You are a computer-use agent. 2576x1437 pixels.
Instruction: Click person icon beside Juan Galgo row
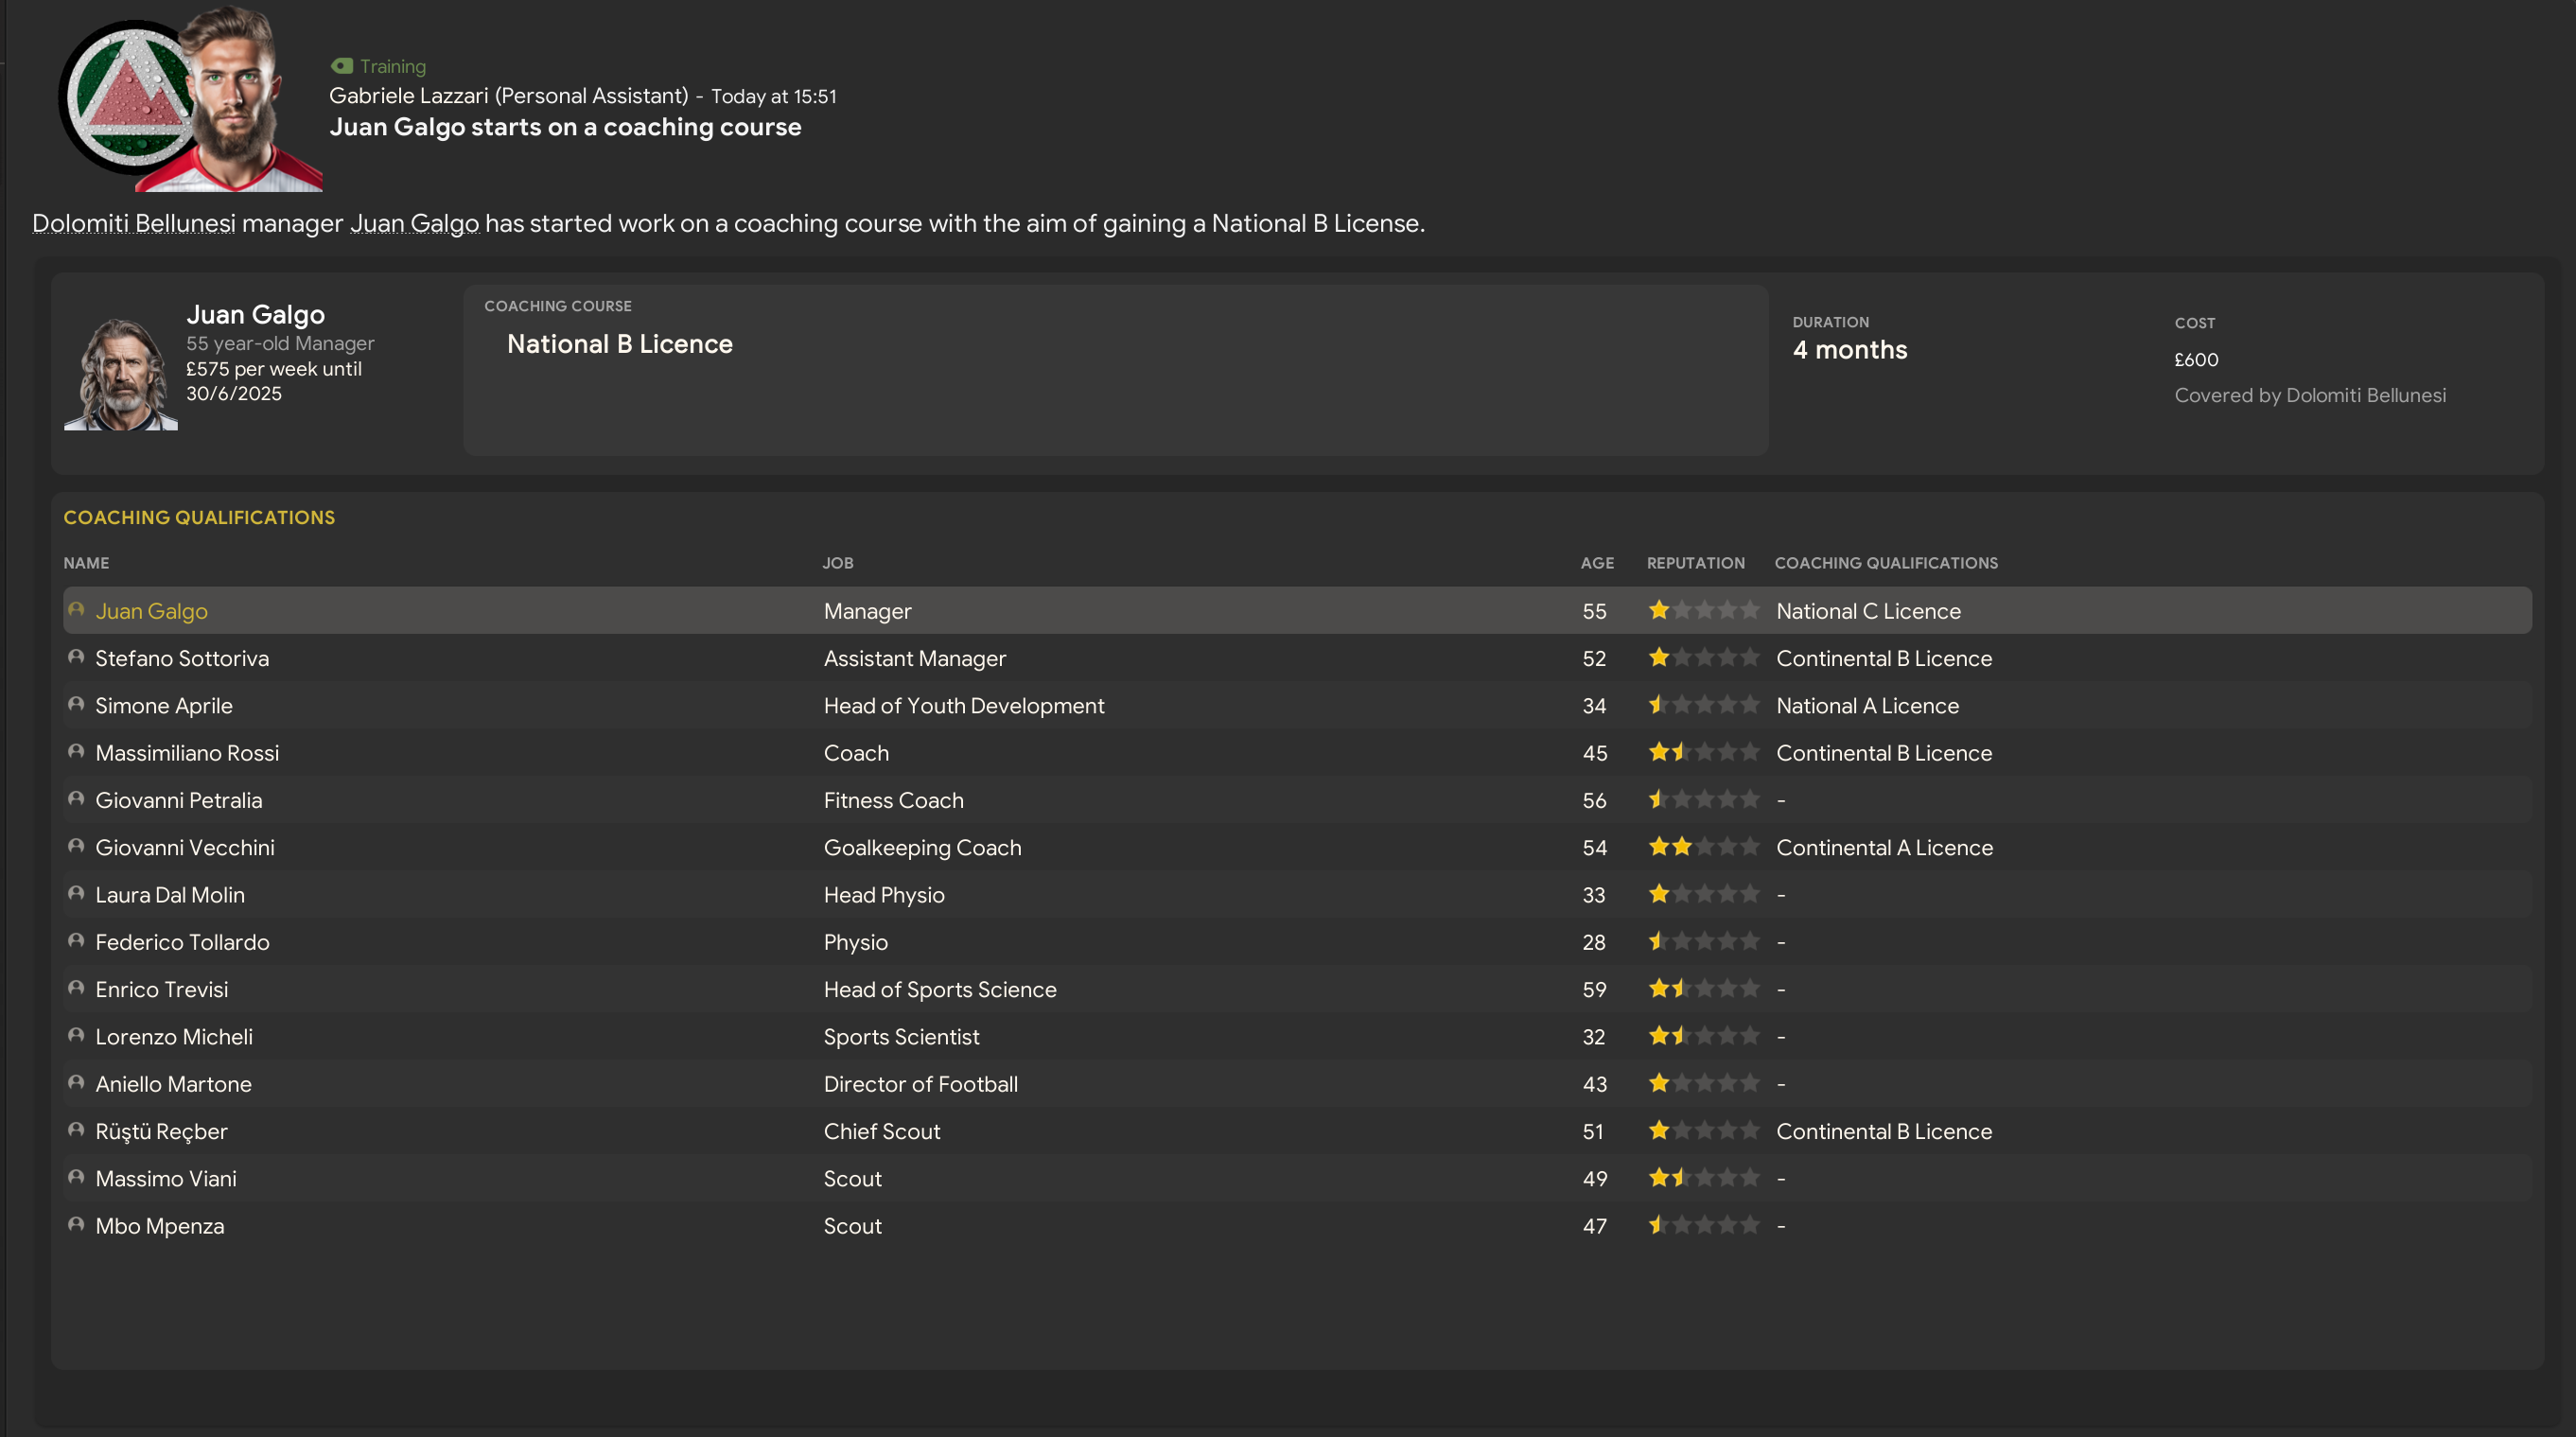pyautogui.click(x=76, y=610)
